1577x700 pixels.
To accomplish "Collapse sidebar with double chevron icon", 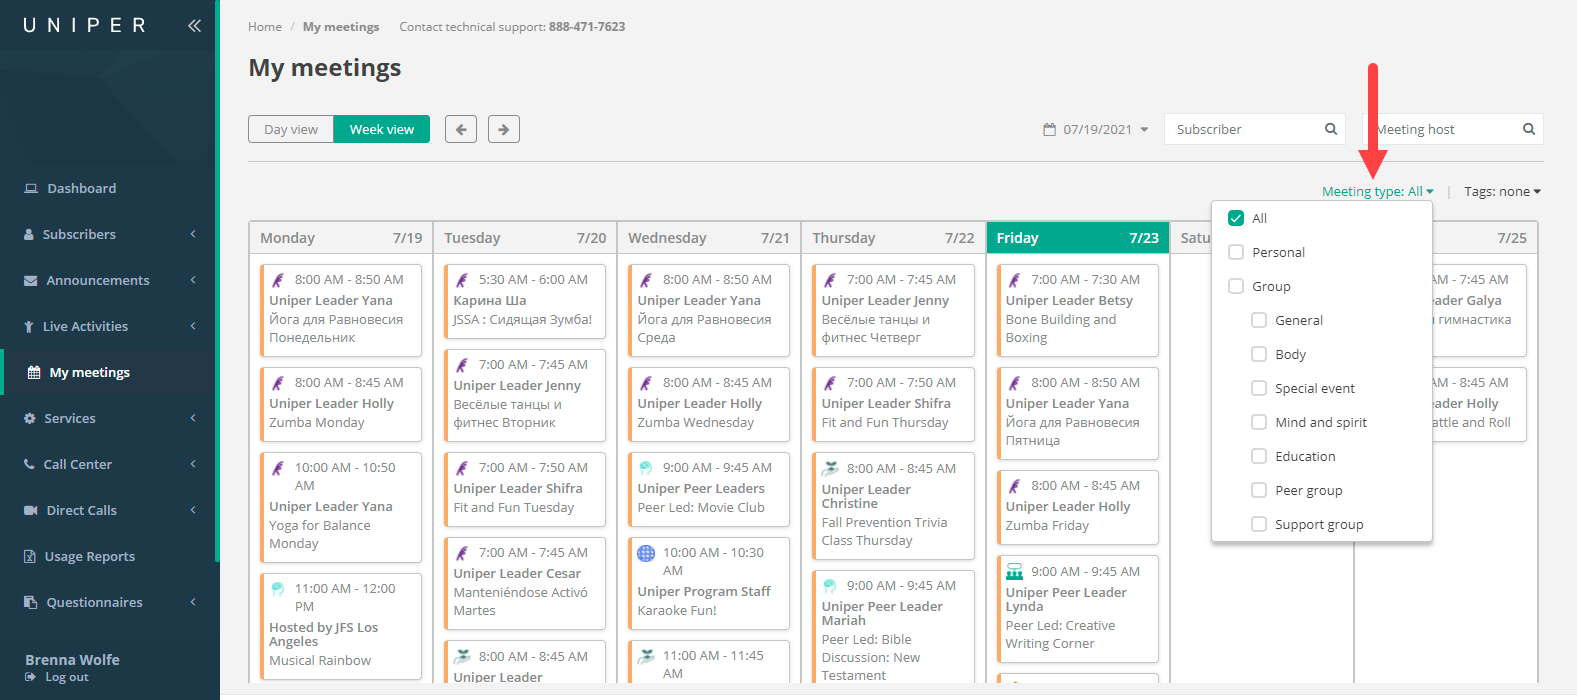I will [194, 26].
